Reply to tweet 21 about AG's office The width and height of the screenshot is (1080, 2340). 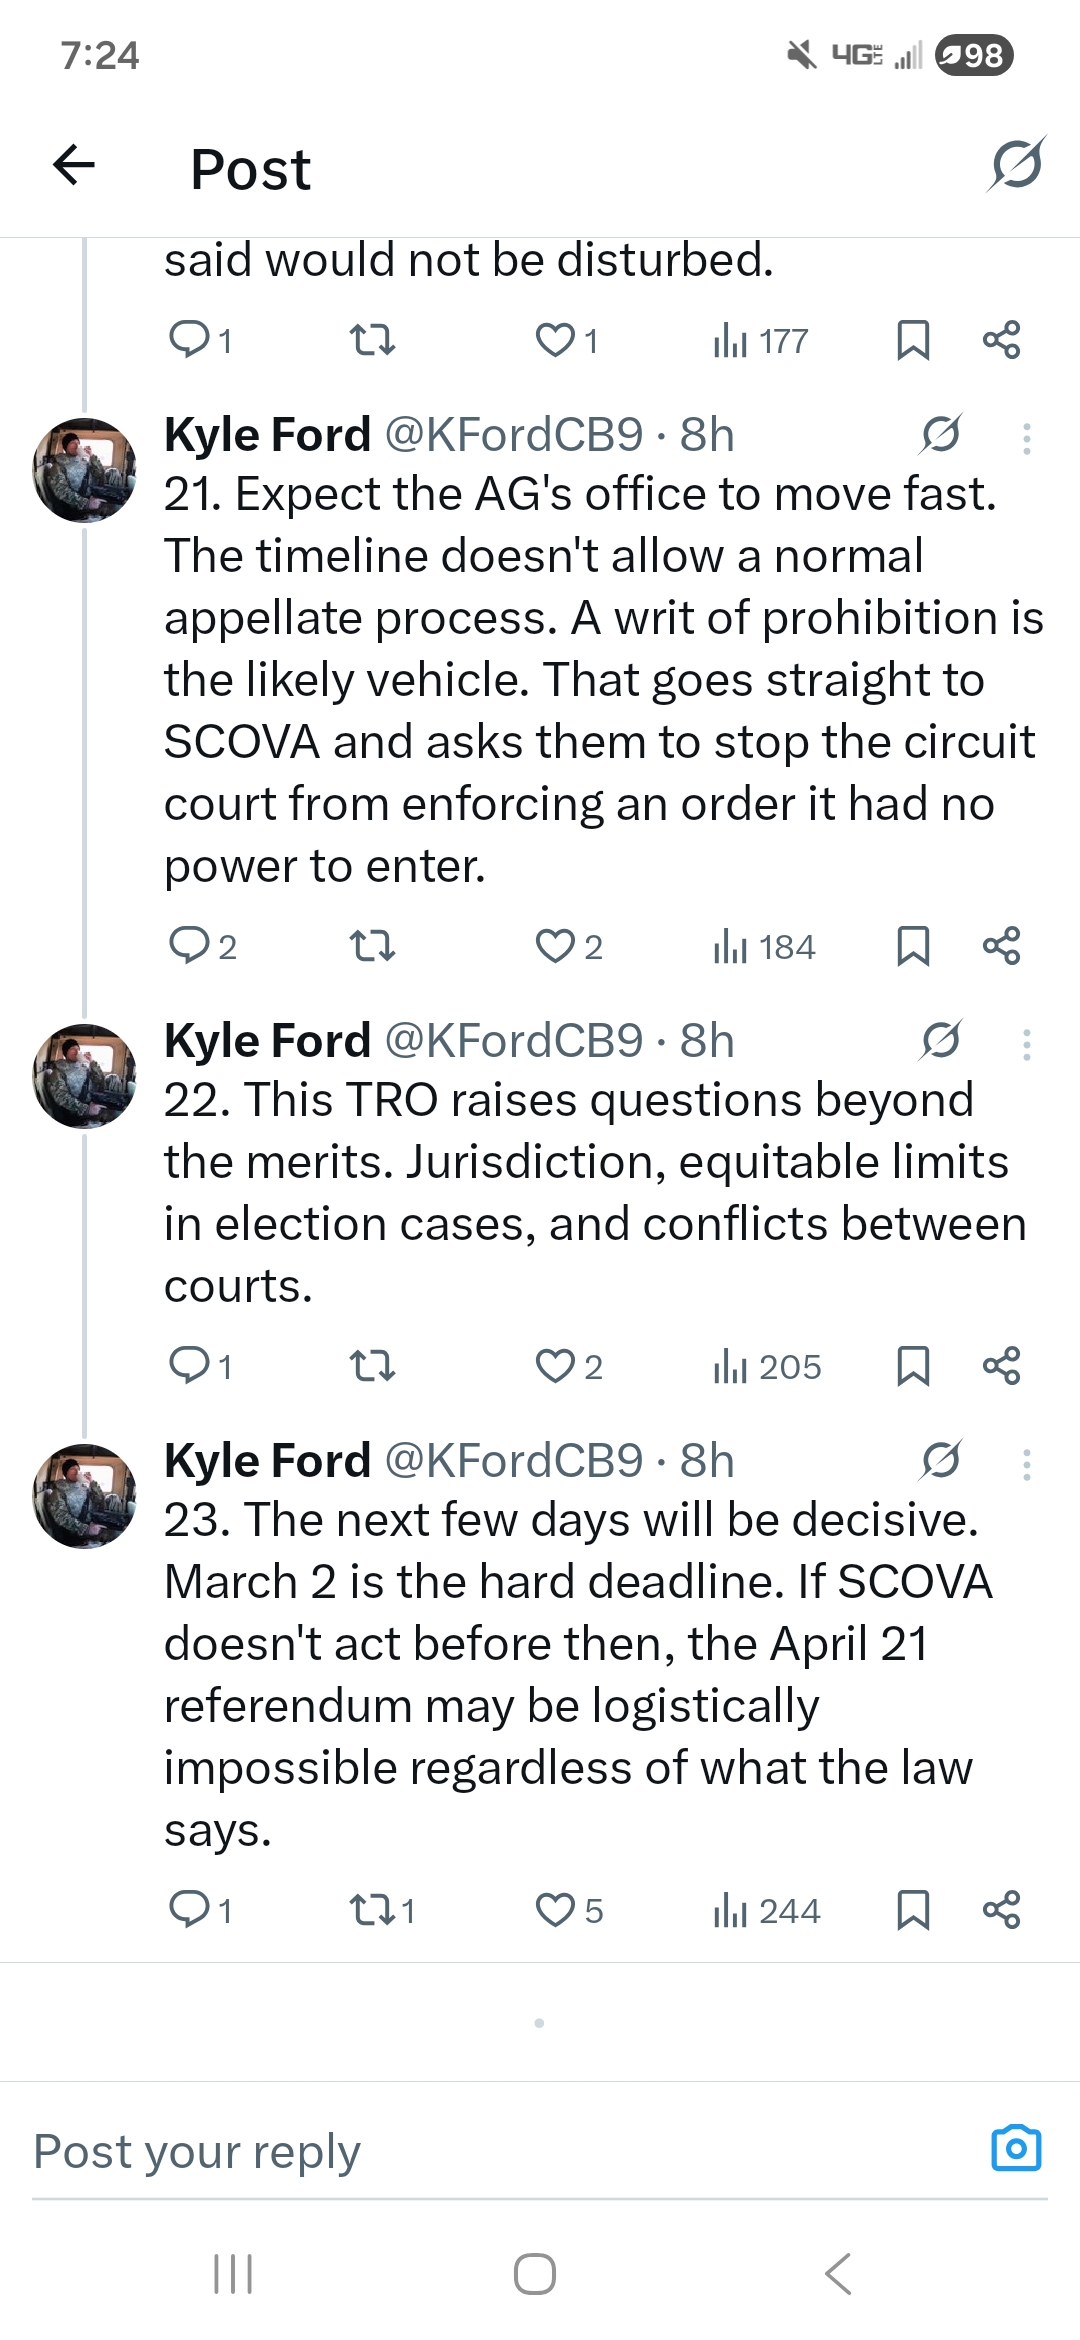[x=189, y=945]
